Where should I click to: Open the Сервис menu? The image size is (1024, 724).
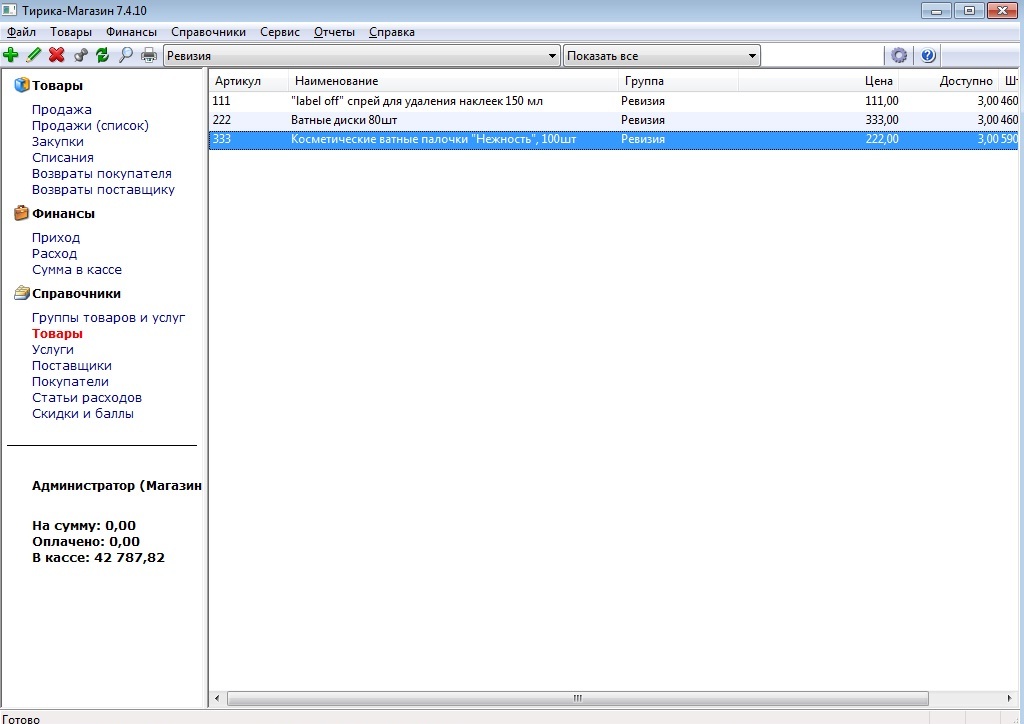tap(280, 32)
